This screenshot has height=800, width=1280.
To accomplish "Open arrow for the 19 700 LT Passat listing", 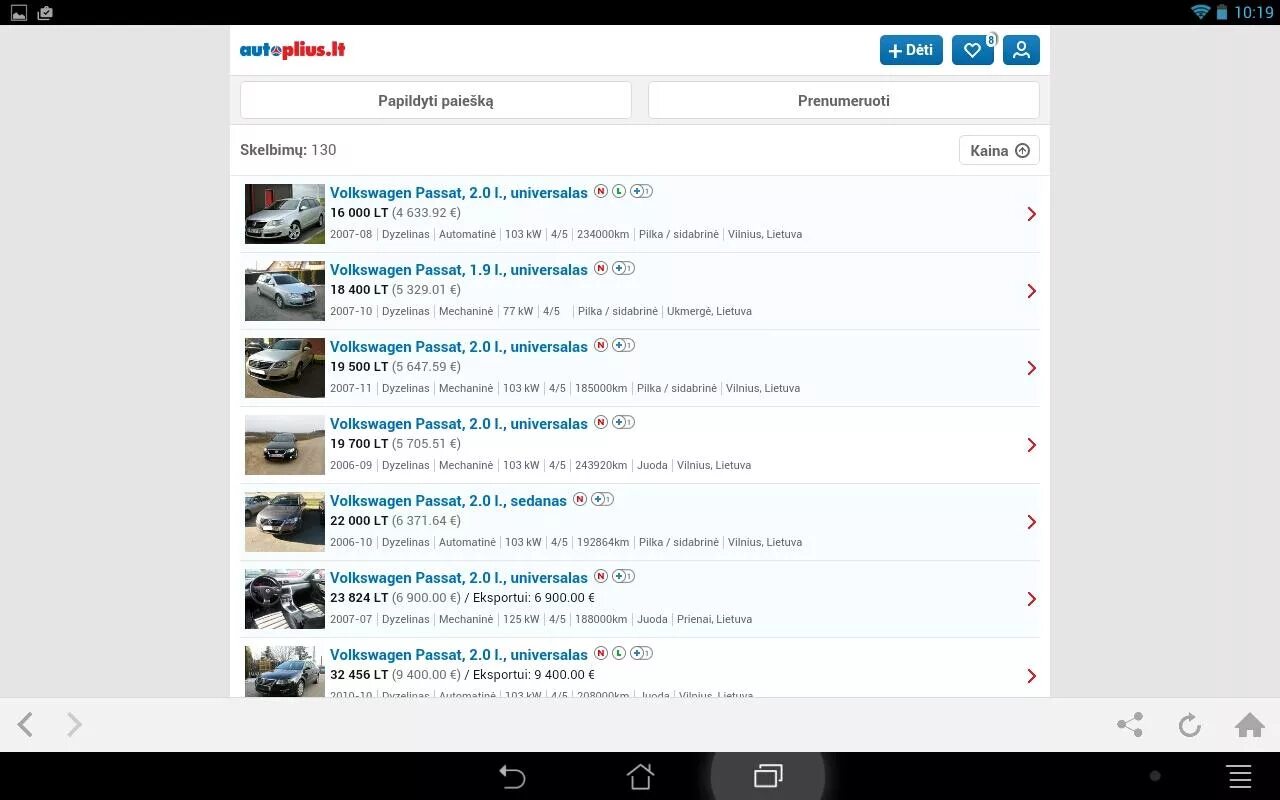I will [1031, 445].
